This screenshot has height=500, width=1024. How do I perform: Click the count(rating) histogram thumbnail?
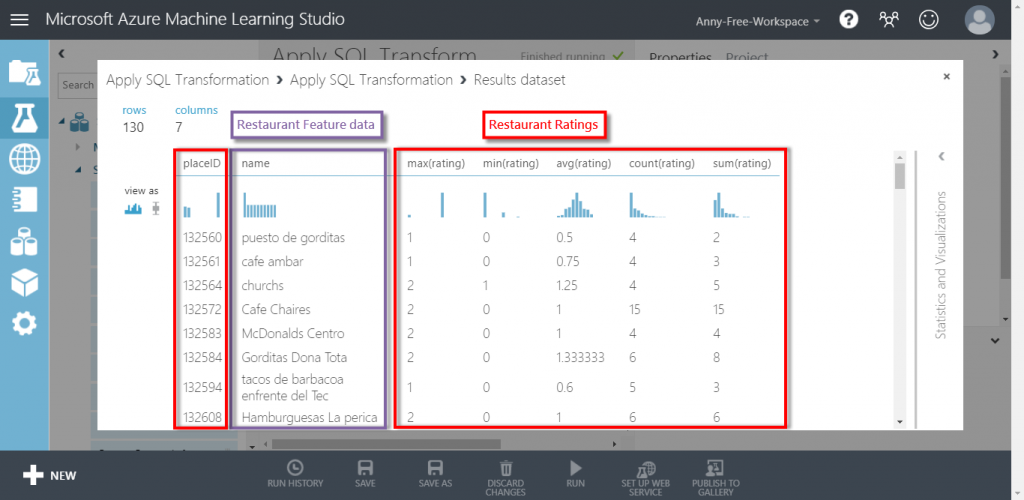pyautogui.click(x=647, y=204)
